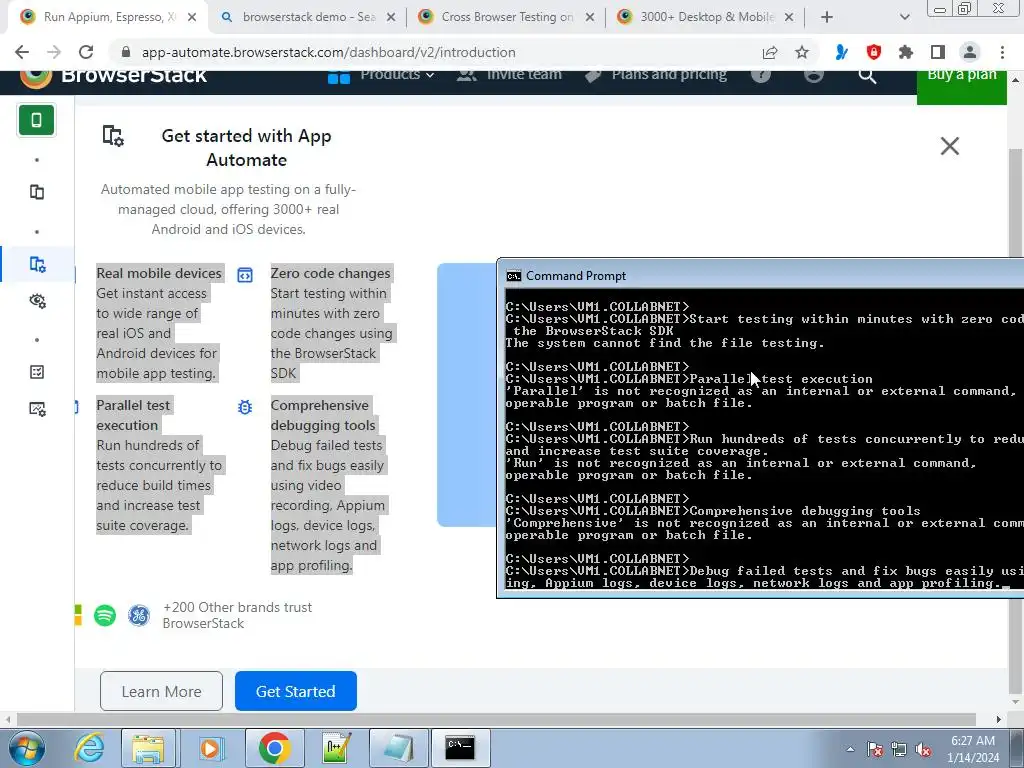Viewport: 1024px width, 768px height.
Task: Go back in browser history
Action: 22,52
